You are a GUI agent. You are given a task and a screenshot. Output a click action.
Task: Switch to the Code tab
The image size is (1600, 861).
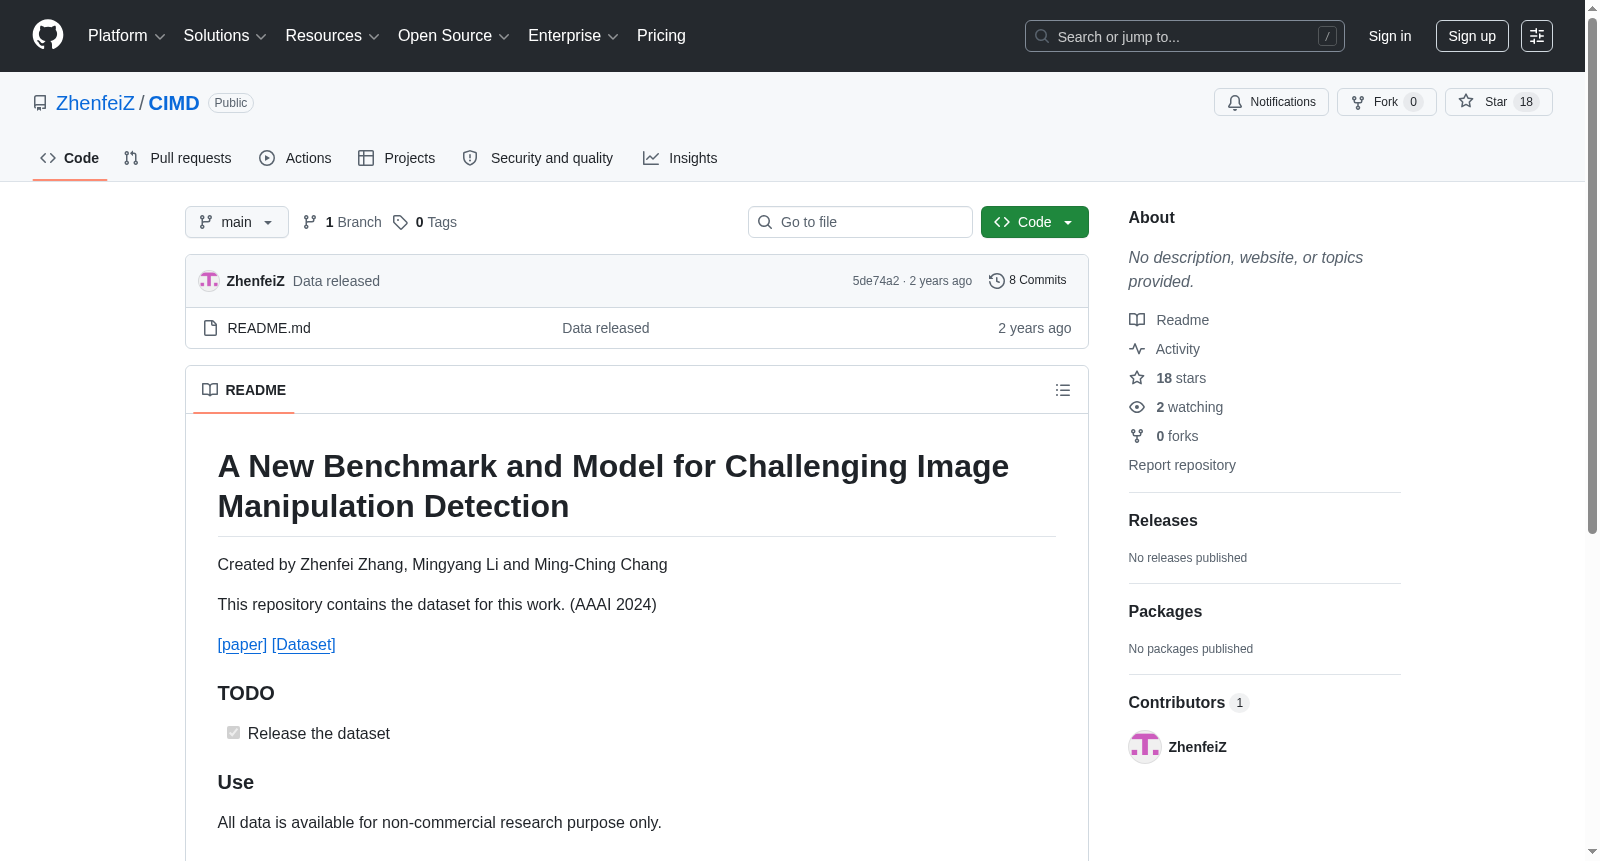coord(70,158)
